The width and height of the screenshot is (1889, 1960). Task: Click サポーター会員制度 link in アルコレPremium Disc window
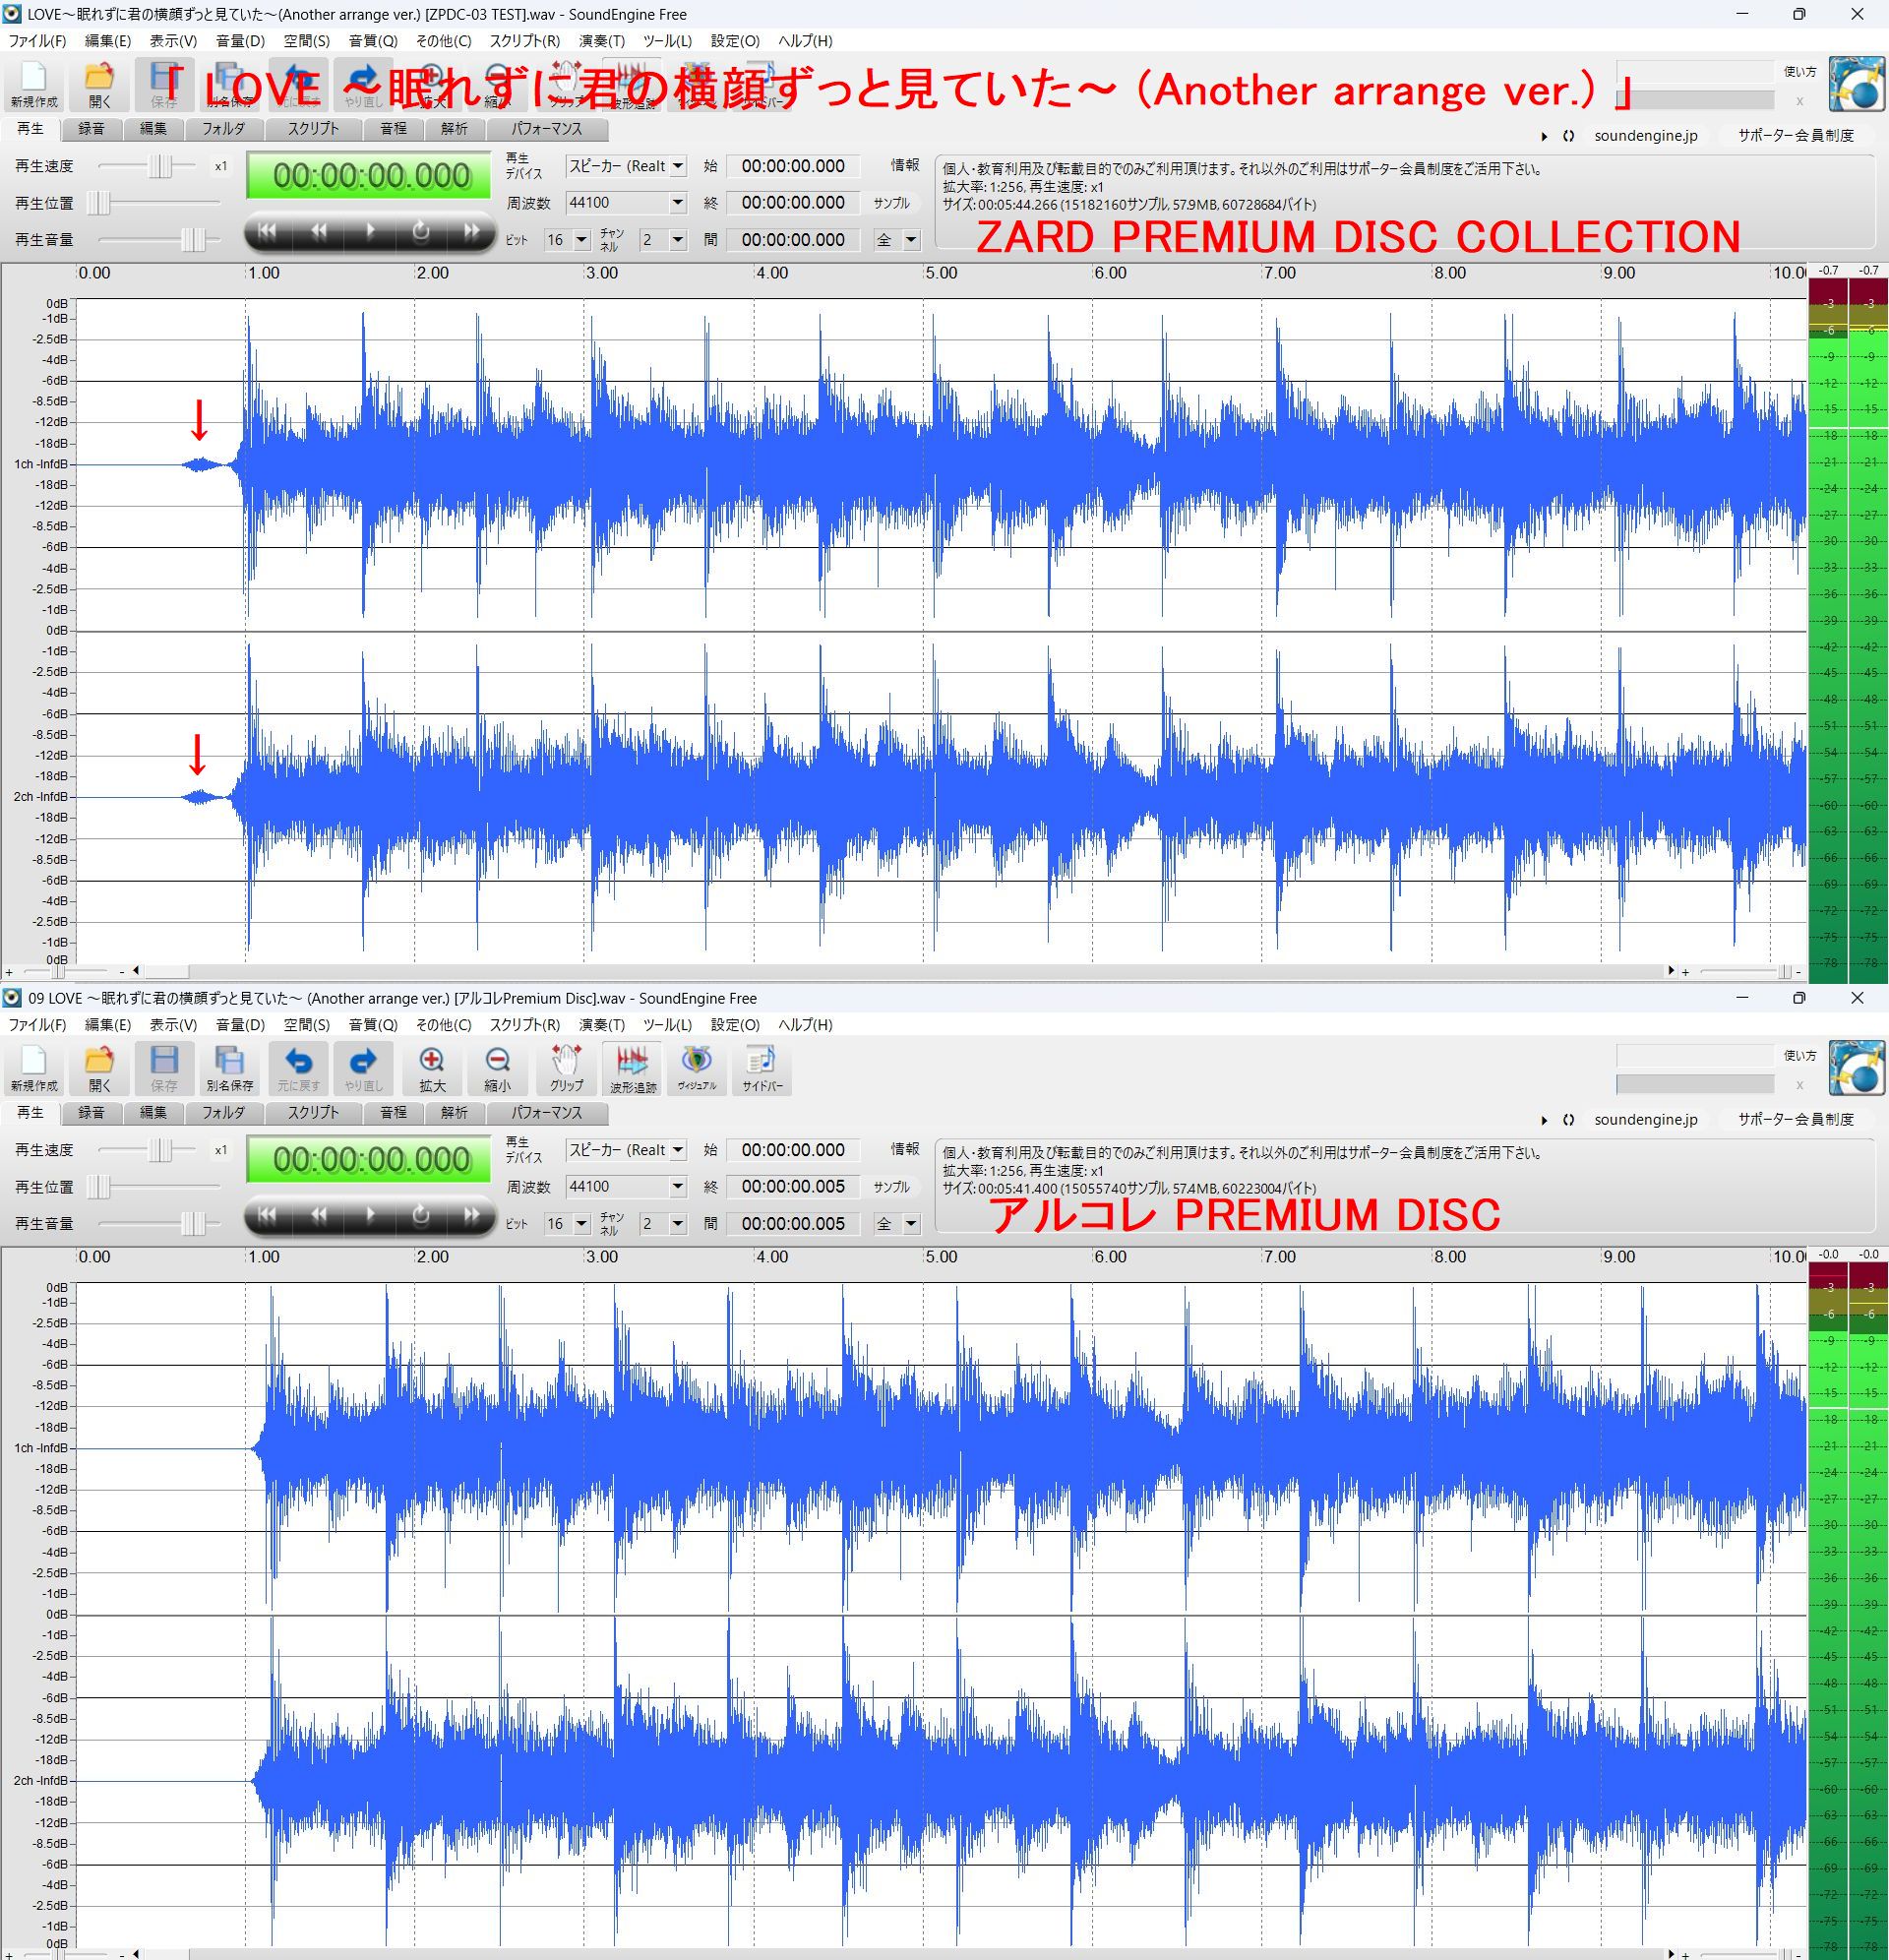[1795, 1120]
